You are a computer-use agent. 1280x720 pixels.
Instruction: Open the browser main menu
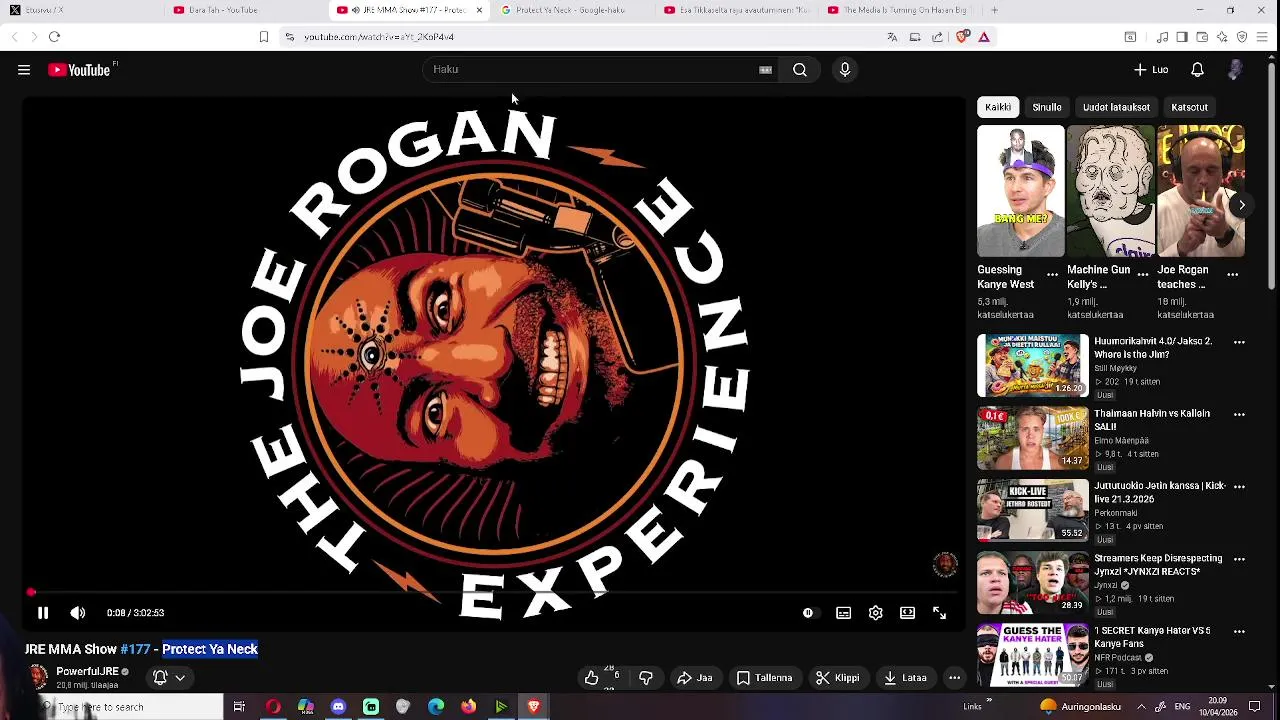point(1262,37)
